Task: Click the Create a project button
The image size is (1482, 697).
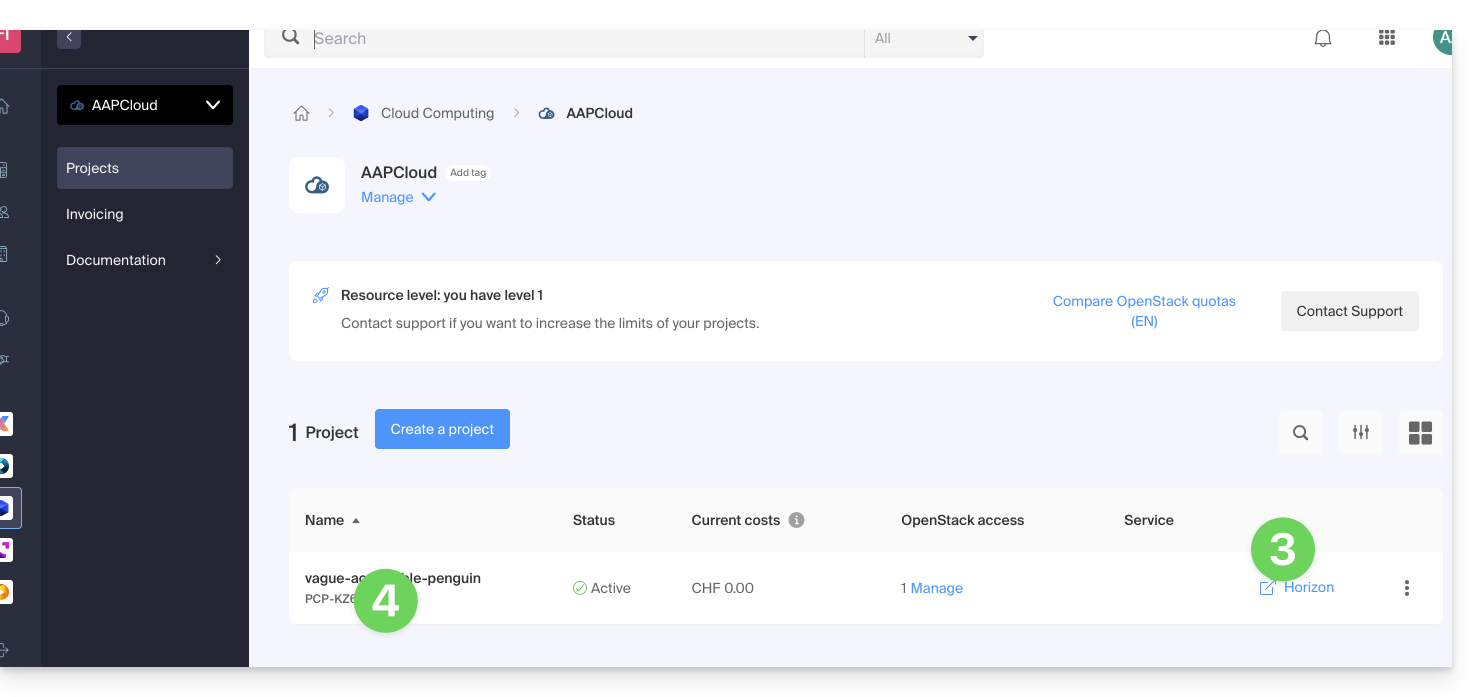Action: click(x=442, y=429)
